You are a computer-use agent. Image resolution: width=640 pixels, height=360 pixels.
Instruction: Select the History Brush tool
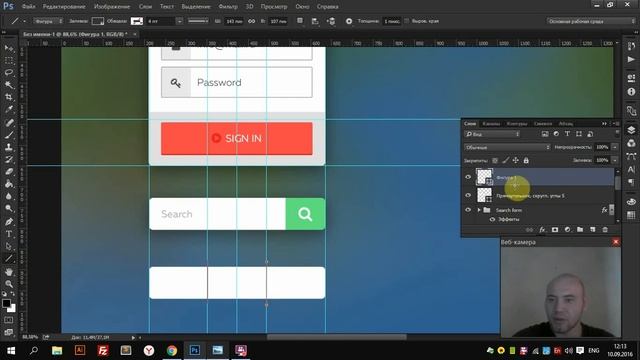click(x=9, y=160)
